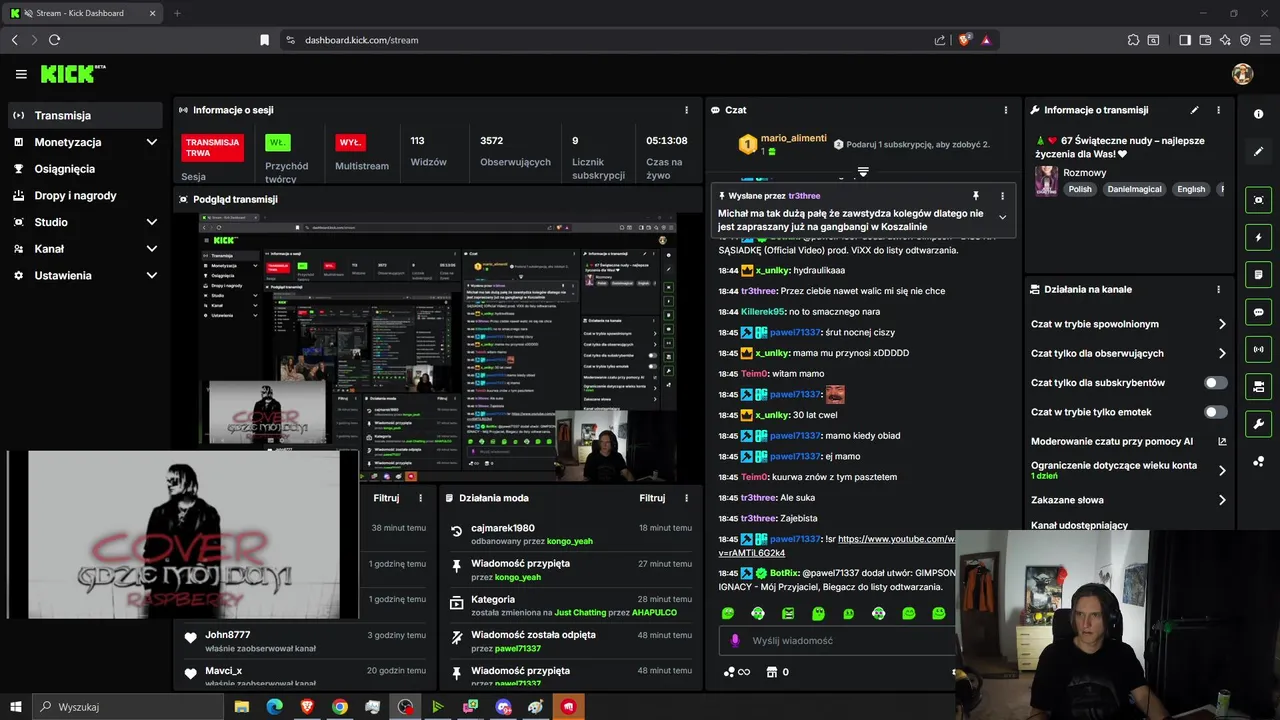Screen dimensions: 1280x720
Task: Click the lightning bolt icon in right toolbar
Action: coord(1258,238)
